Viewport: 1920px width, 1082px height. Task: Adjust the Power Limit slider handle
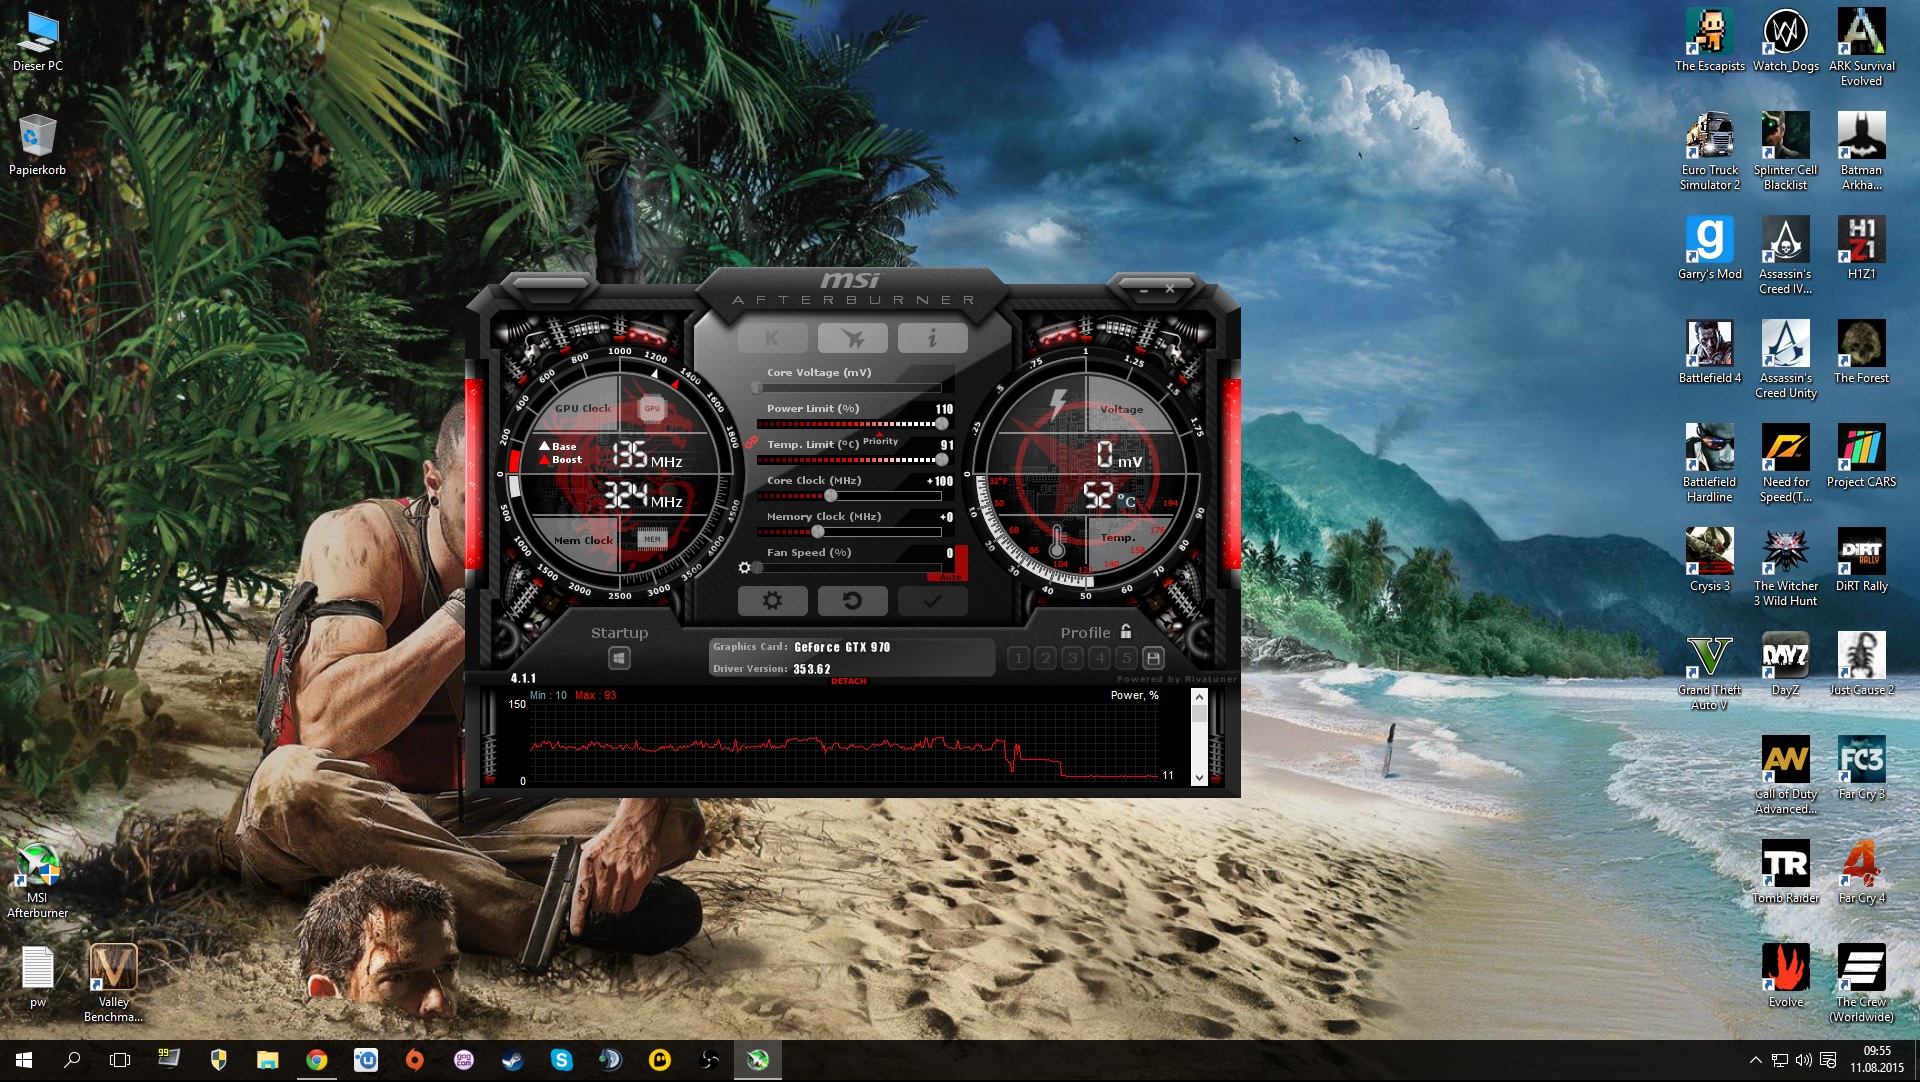941,424
